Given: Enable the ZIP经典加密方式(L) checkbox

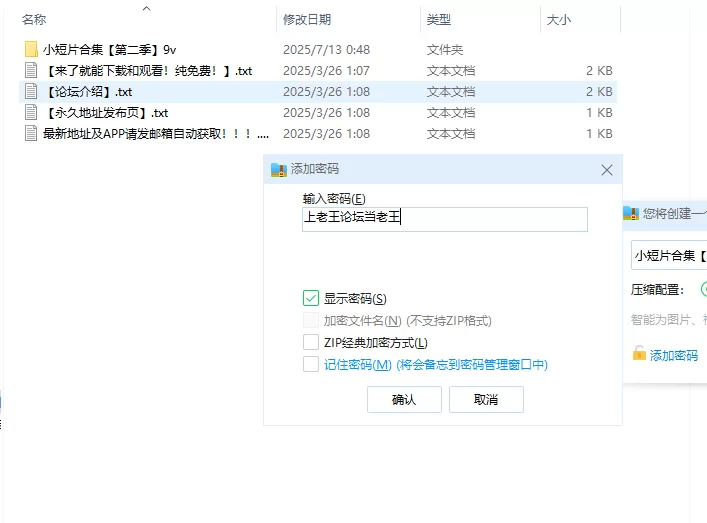Looking at the screenshot, I should coord(311,342).
